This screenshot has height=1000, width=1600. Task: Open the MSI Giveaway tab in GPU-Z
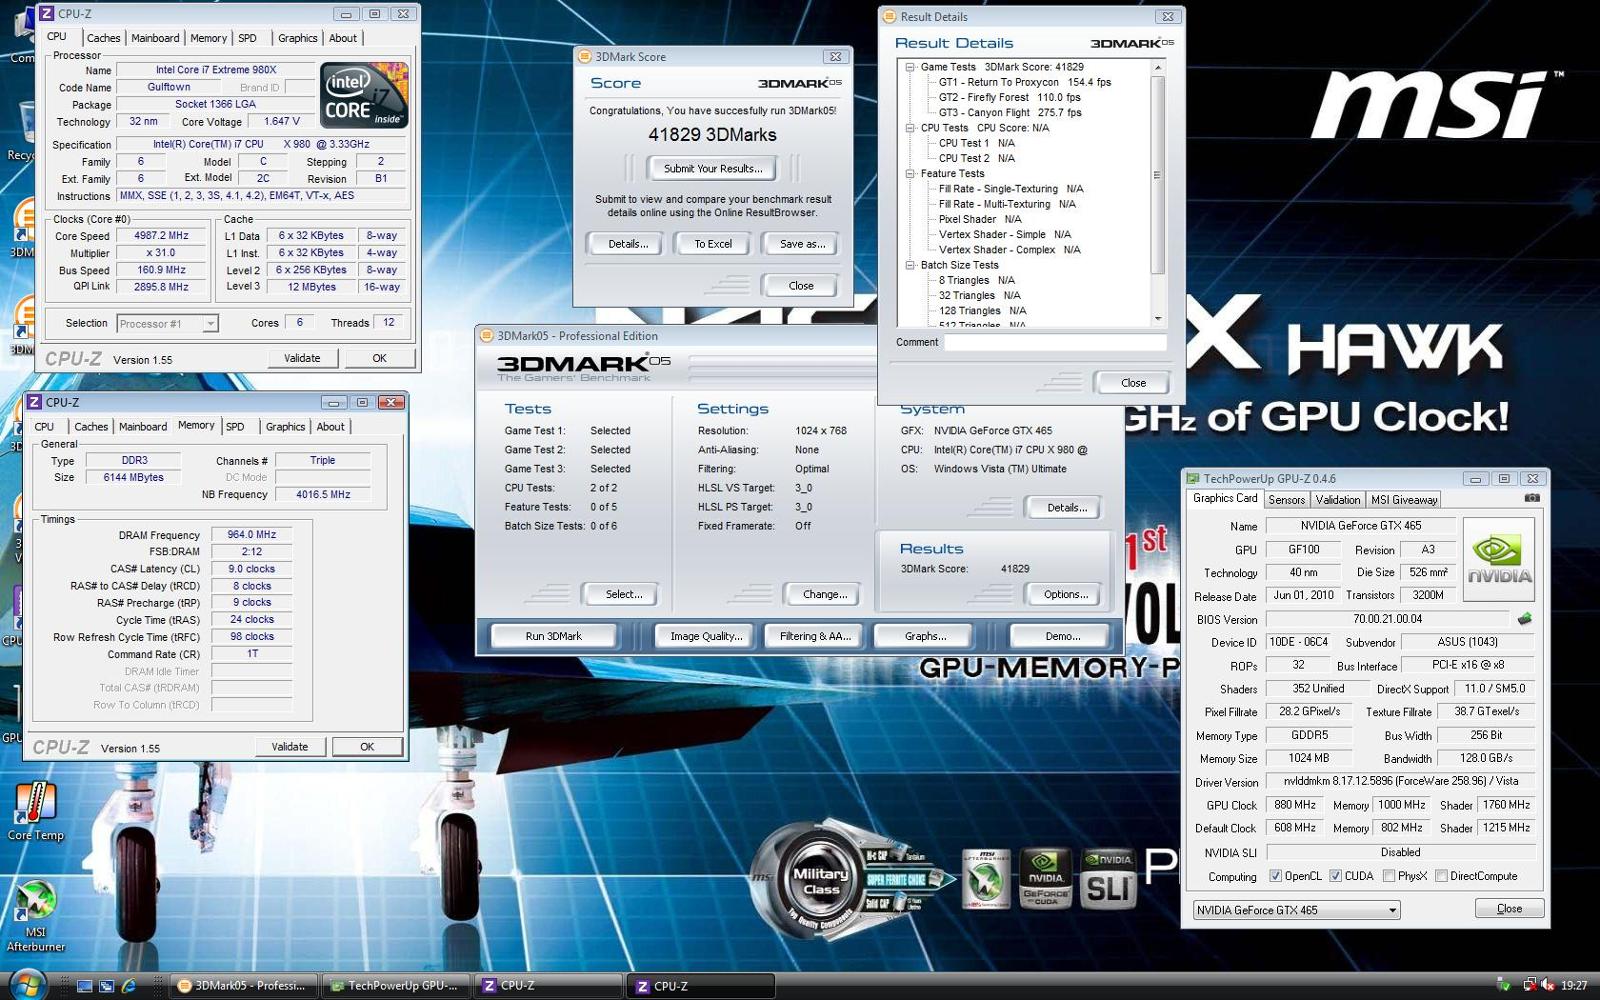click(1404, 500)
